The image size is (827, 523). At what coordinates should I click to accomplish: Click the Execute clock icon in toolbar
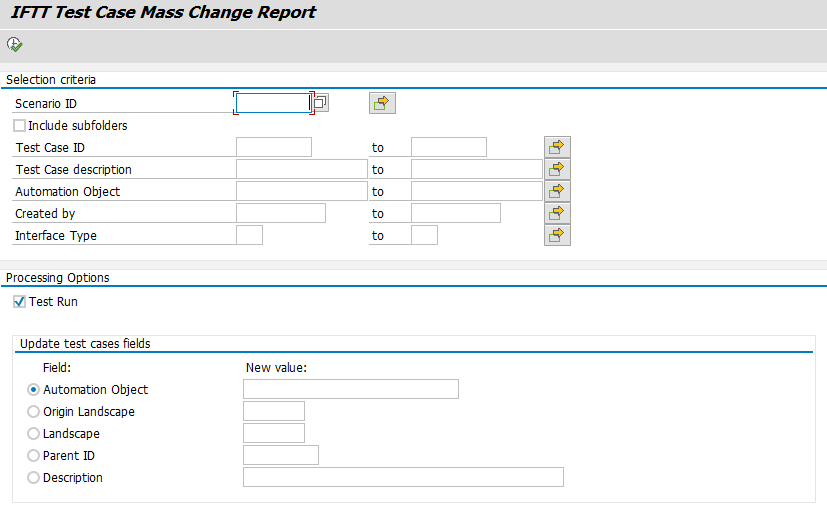(x=14, y=44)
